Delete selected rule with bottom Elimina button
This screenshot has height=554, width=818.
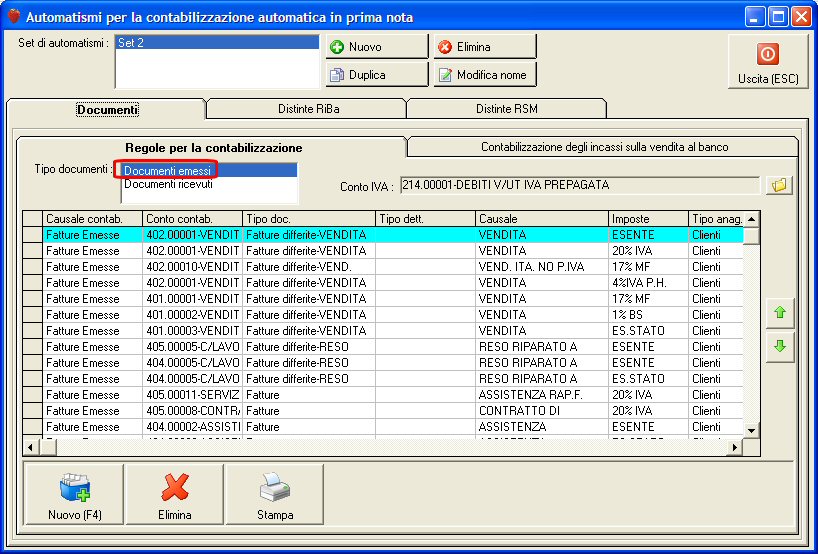click(175, 495)
